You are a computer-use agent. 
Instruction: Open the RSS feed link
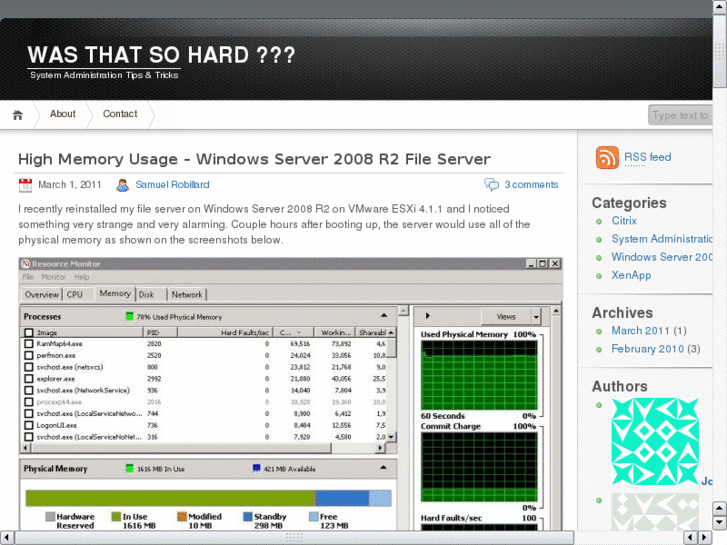[648, 157]
